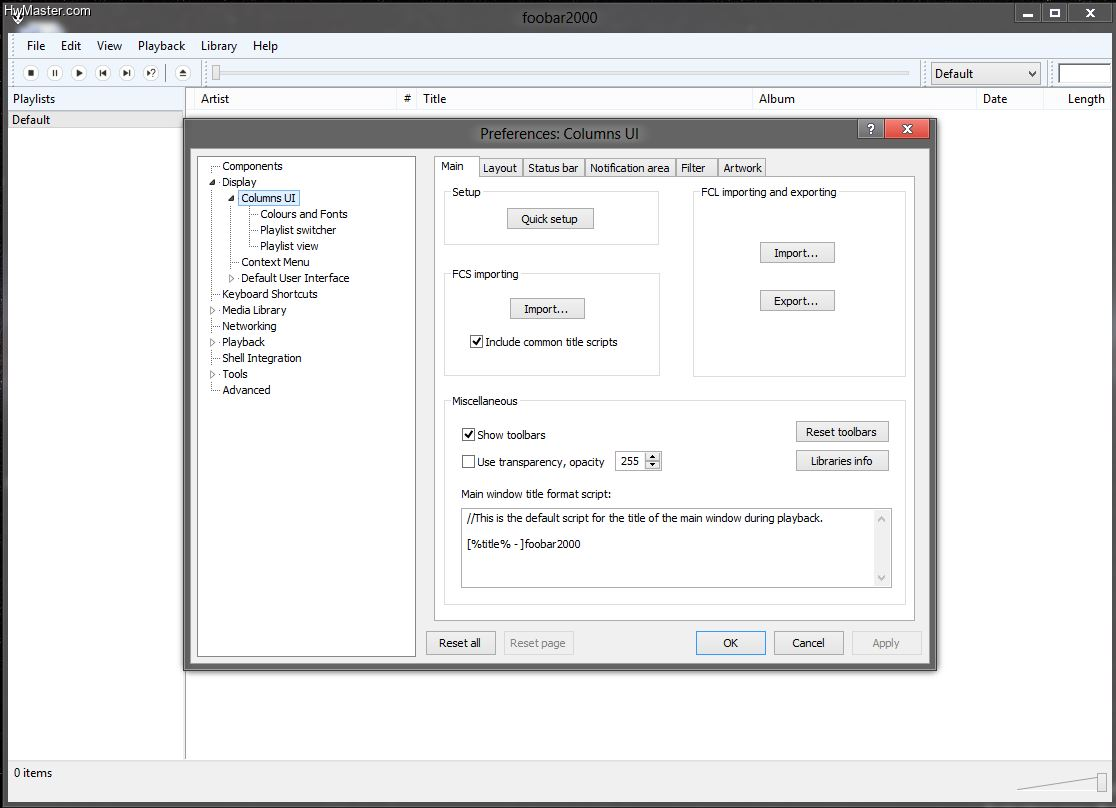Screen dimensions: 1116x808
Task: Confirm preferences with the OK button
Action: [x=730, y=643]
